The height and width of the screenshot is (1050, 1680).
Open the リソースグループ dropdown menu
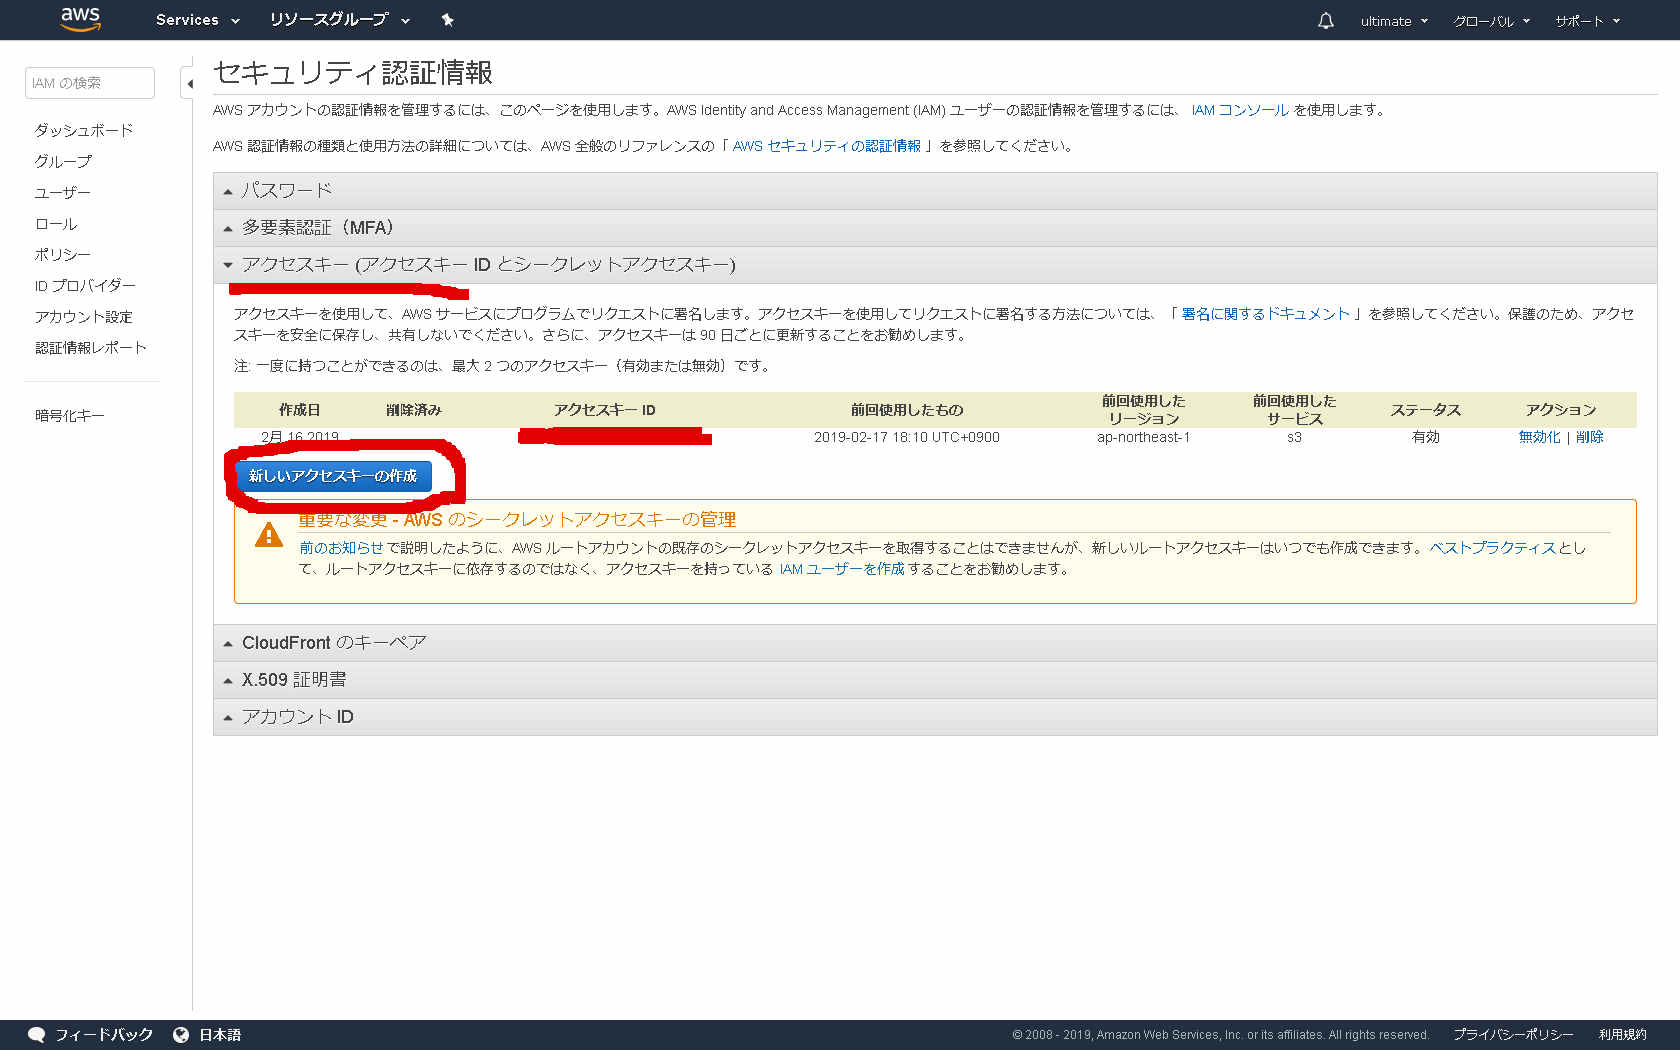[340, 20]
